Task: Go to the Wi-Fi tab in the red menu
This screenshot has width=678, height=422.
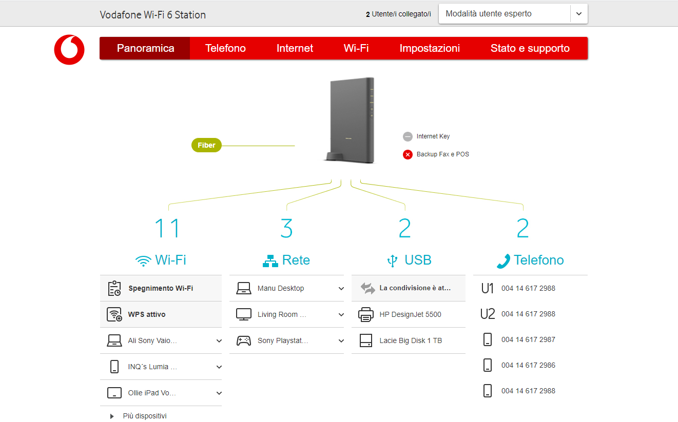Action: tap(356, 48)
